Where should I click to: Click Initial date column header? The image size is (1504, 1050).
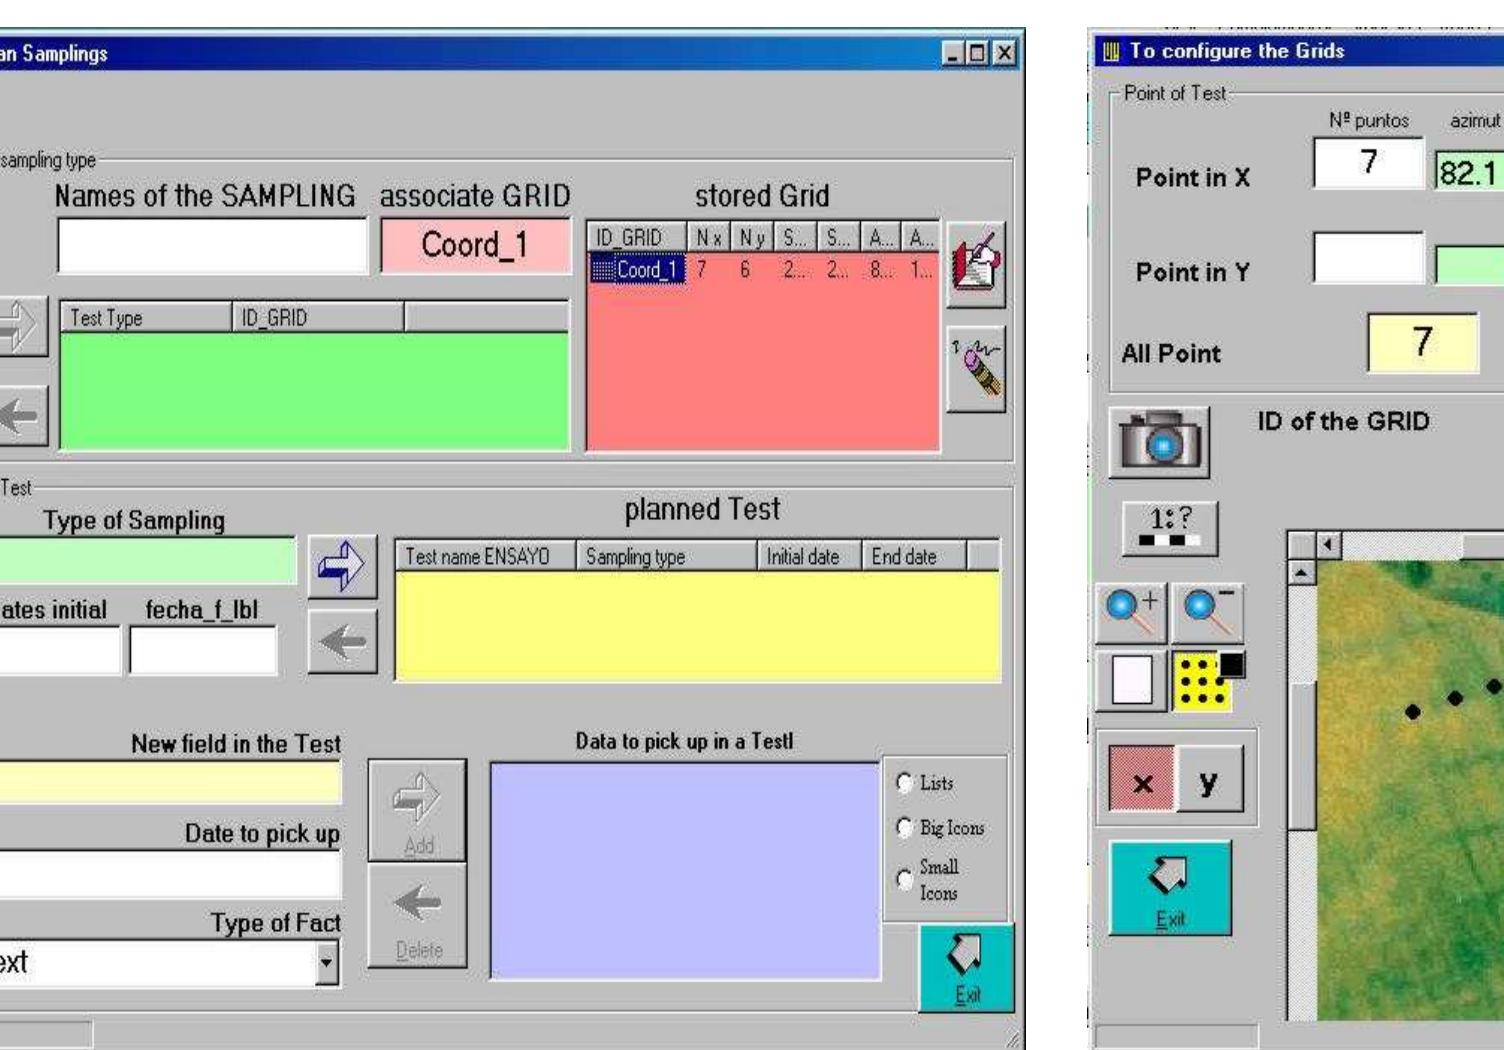pyautogui.click(x=809, y=557)
